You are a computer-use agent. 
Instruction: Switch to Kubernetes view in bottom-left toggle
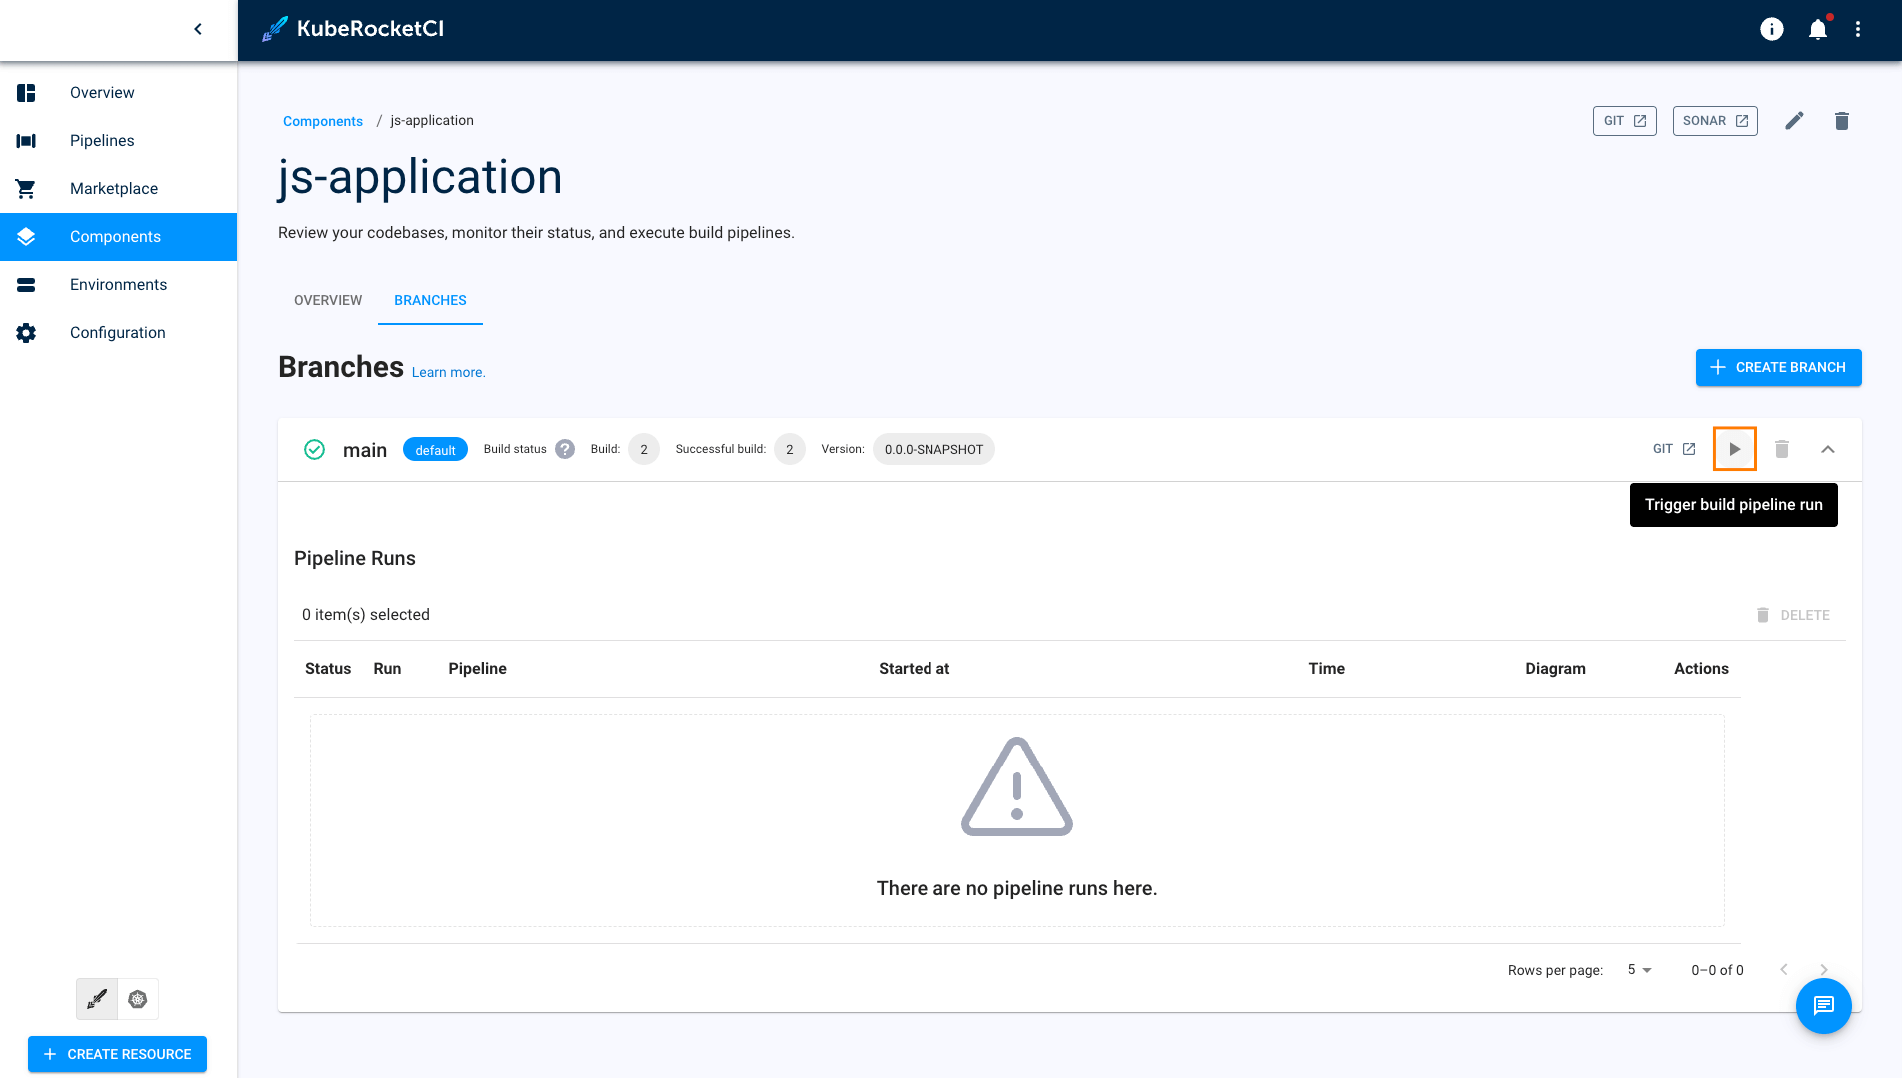tap(138, 999)
